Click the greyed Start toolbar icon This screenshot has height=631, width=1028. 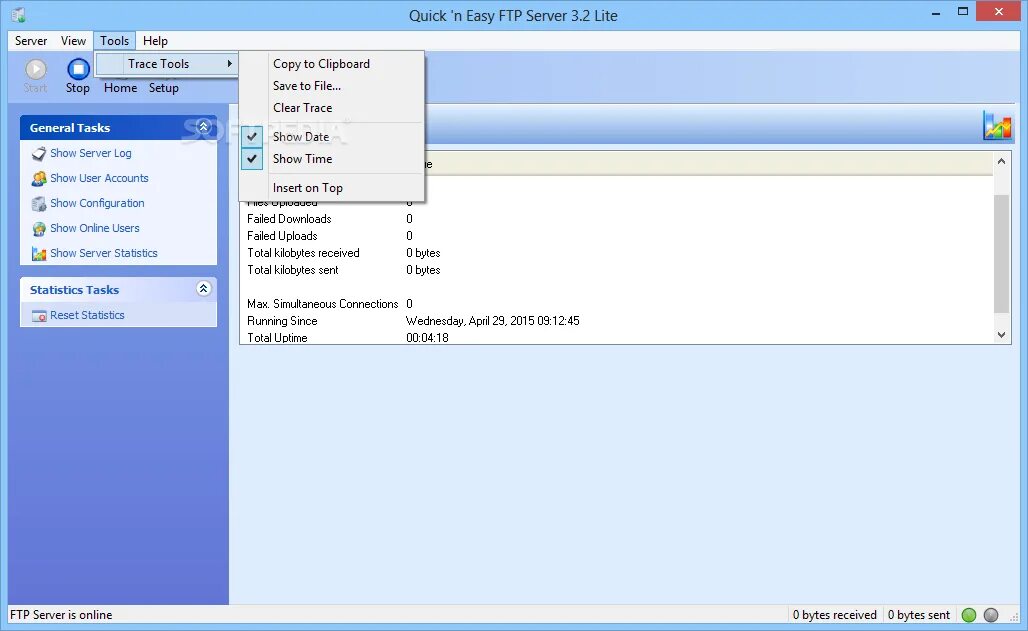pos(35,69)
